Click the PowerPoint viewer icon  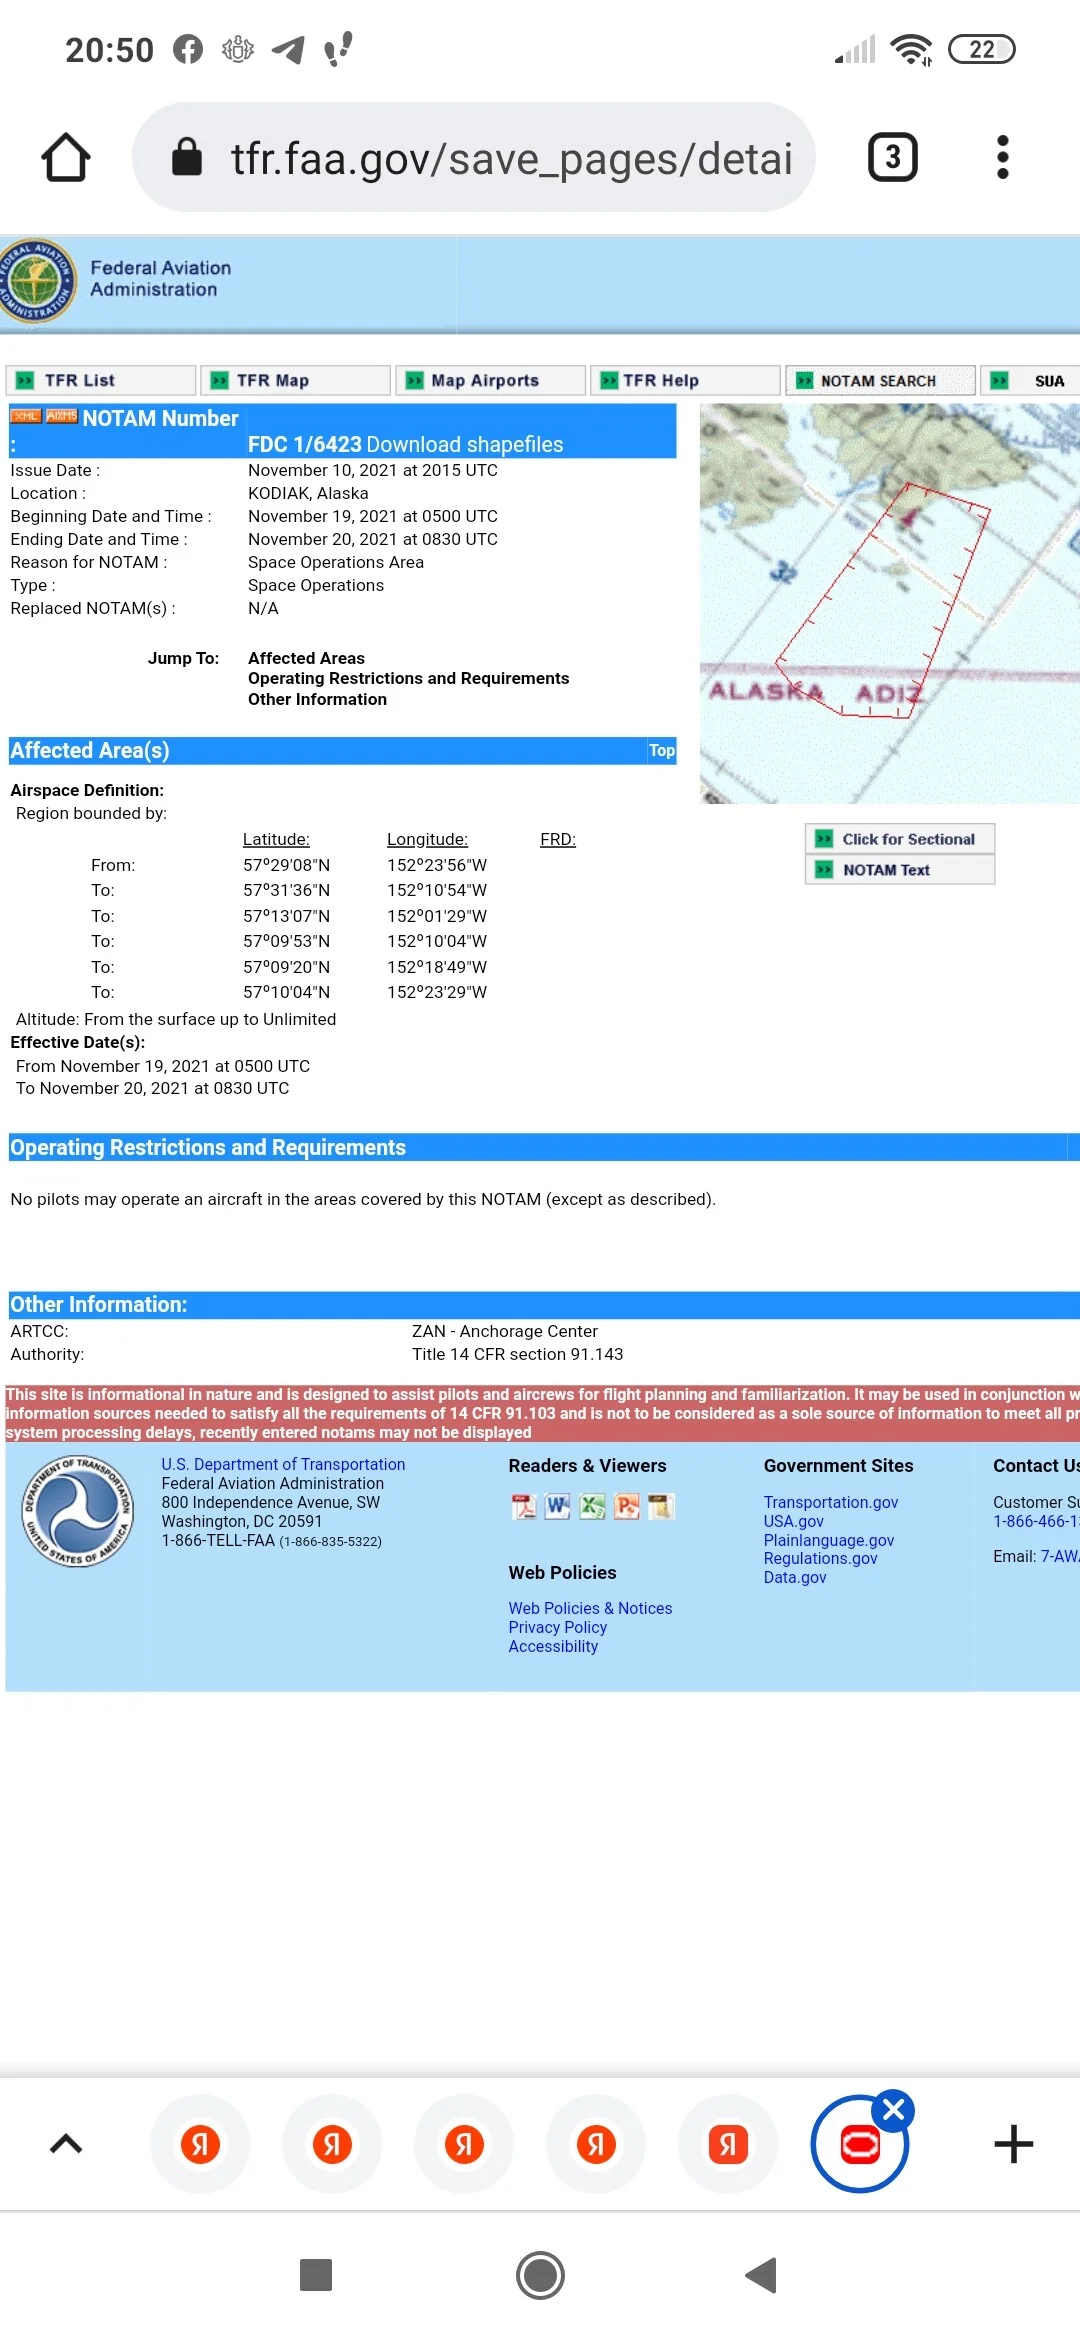point(627,1506)
